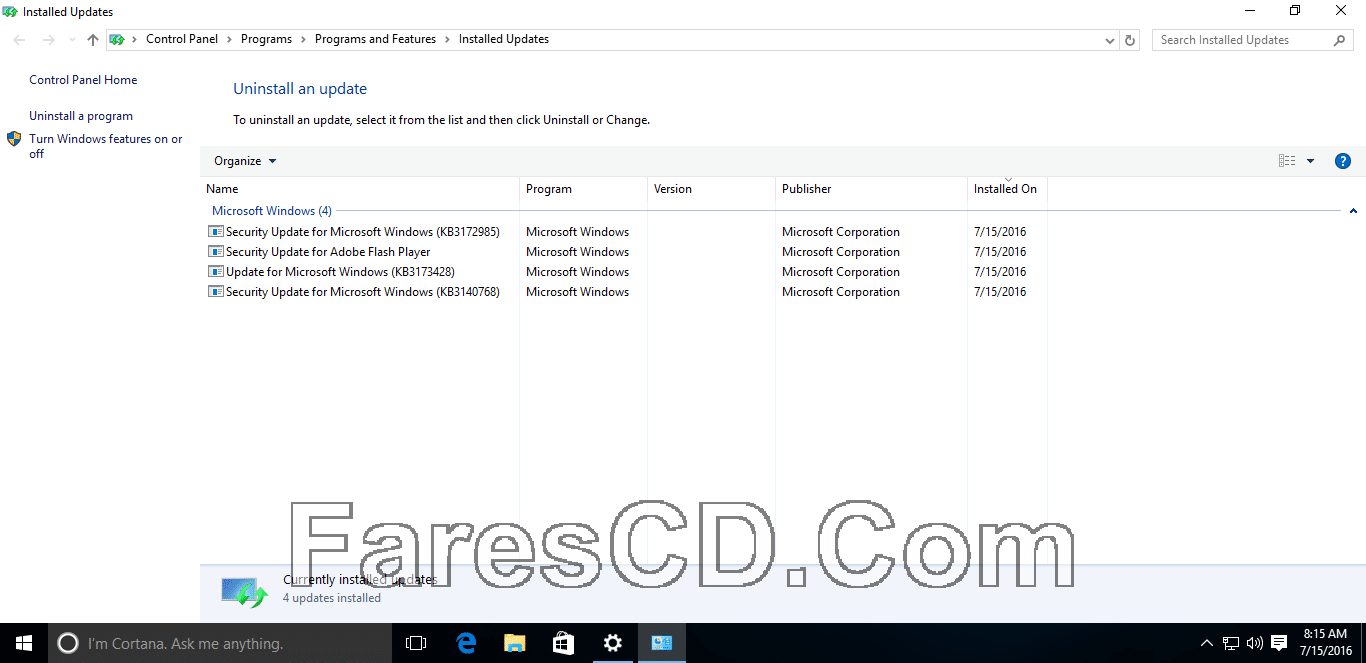Focus the Search Installed Updates box

point(1242,40)
